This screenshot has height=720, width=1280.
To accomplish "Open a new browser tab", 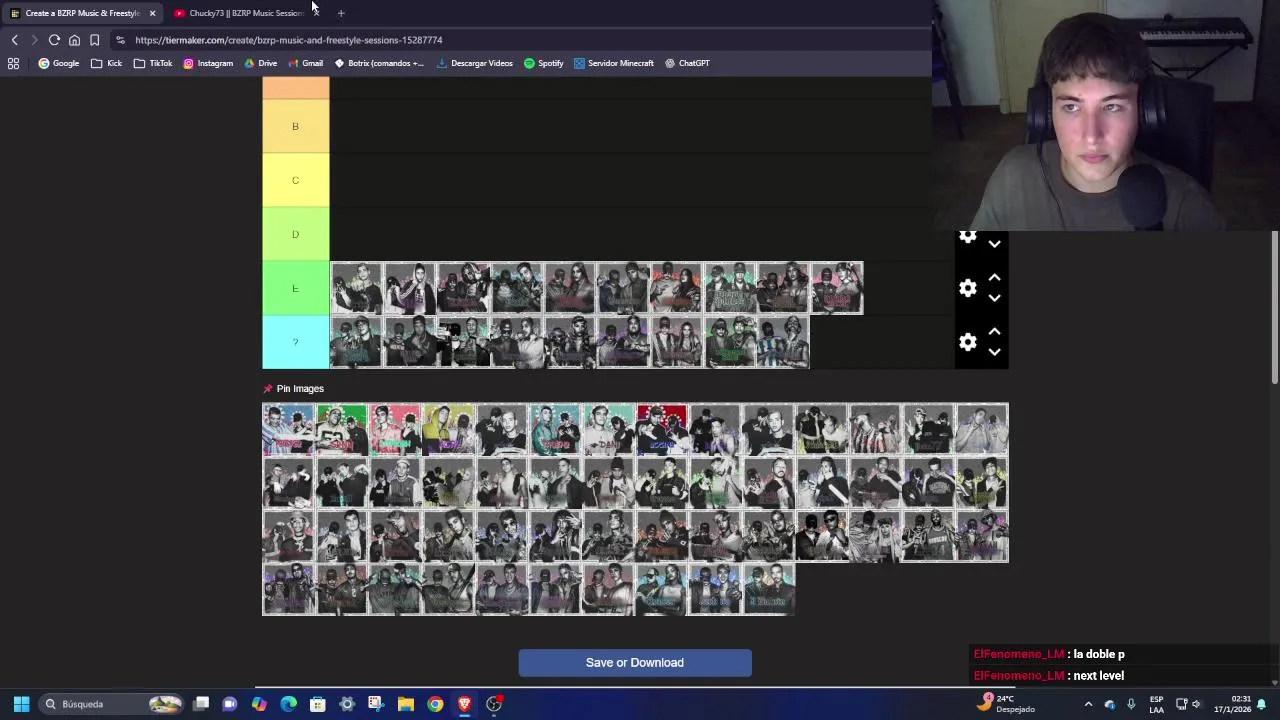I will 341,13.
